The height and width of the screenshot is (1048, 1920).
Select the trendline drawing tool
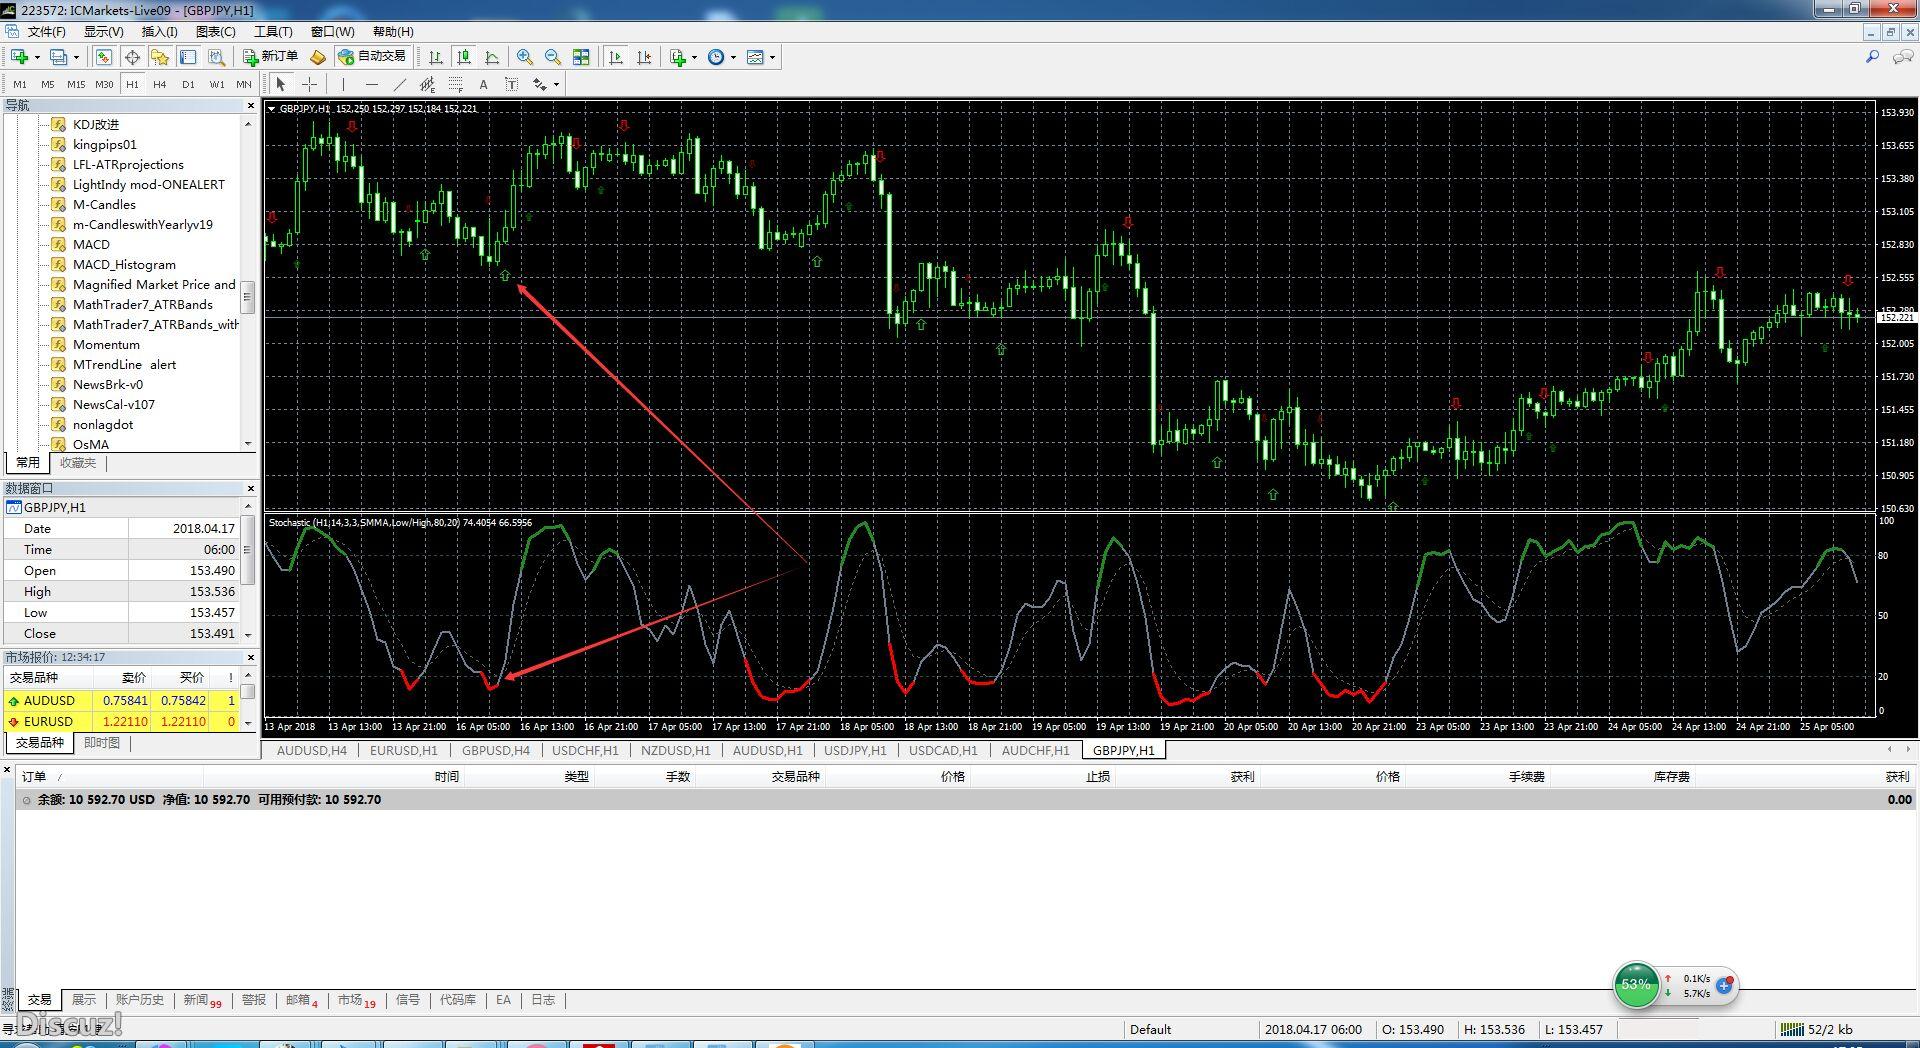[400, 84]
